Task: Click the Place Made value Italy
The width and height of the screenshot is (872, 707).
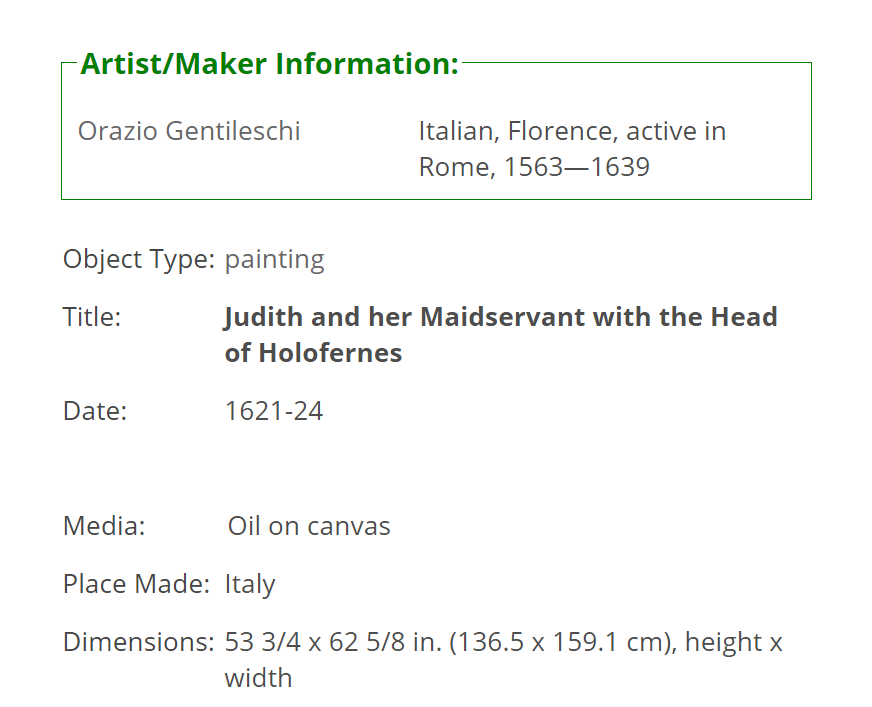Action: (x=250, y=584)
